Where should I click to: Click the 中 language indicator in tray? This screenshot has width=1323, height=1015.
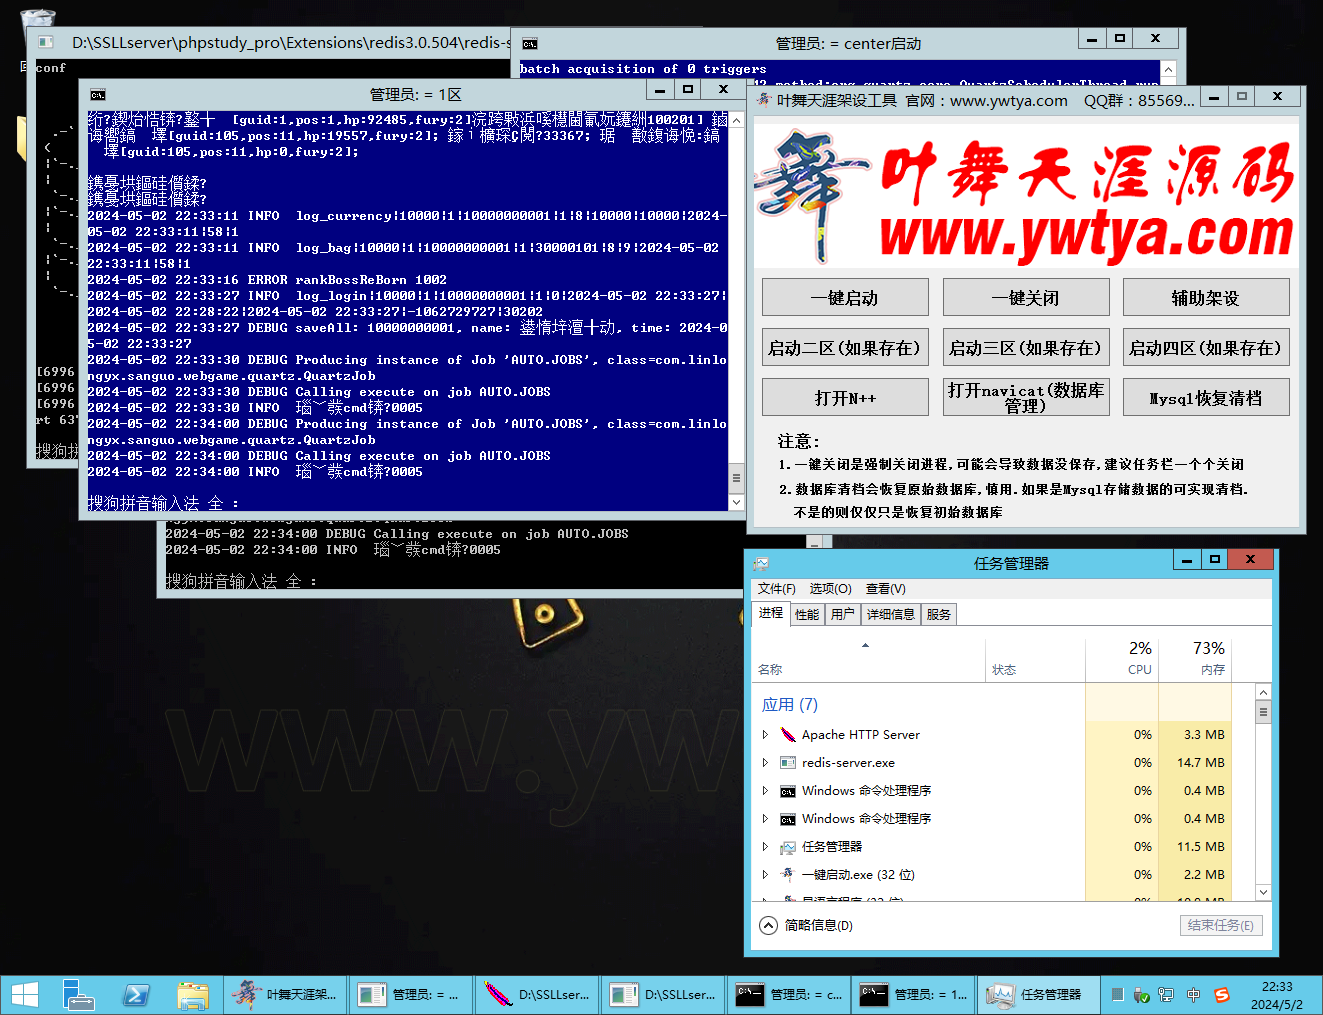point(1193,995)
